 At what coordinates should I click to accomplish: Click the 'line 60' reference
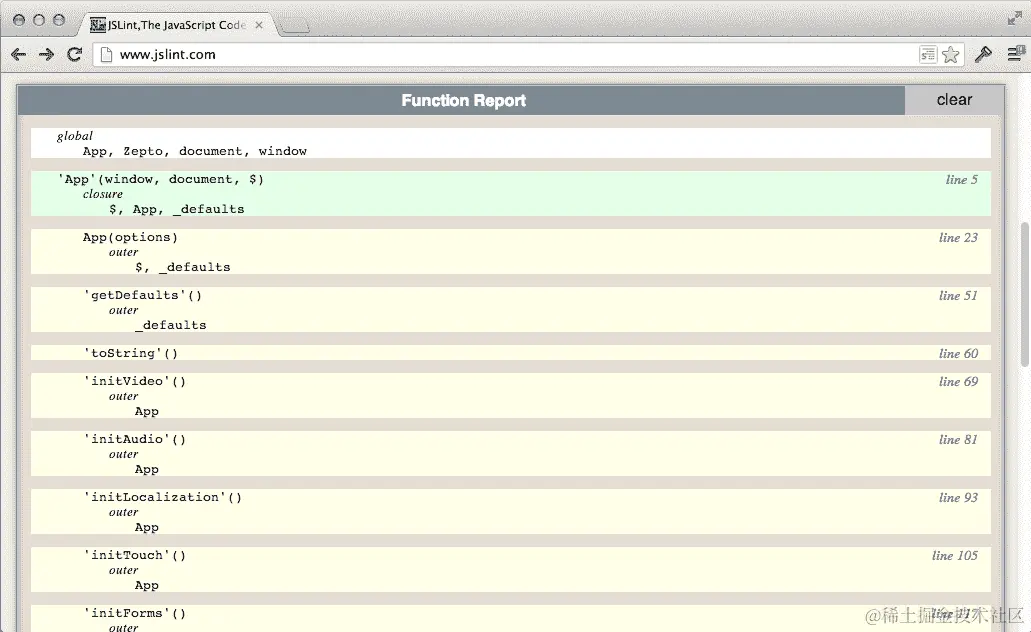pyautogui.click(x=958, y=353)
